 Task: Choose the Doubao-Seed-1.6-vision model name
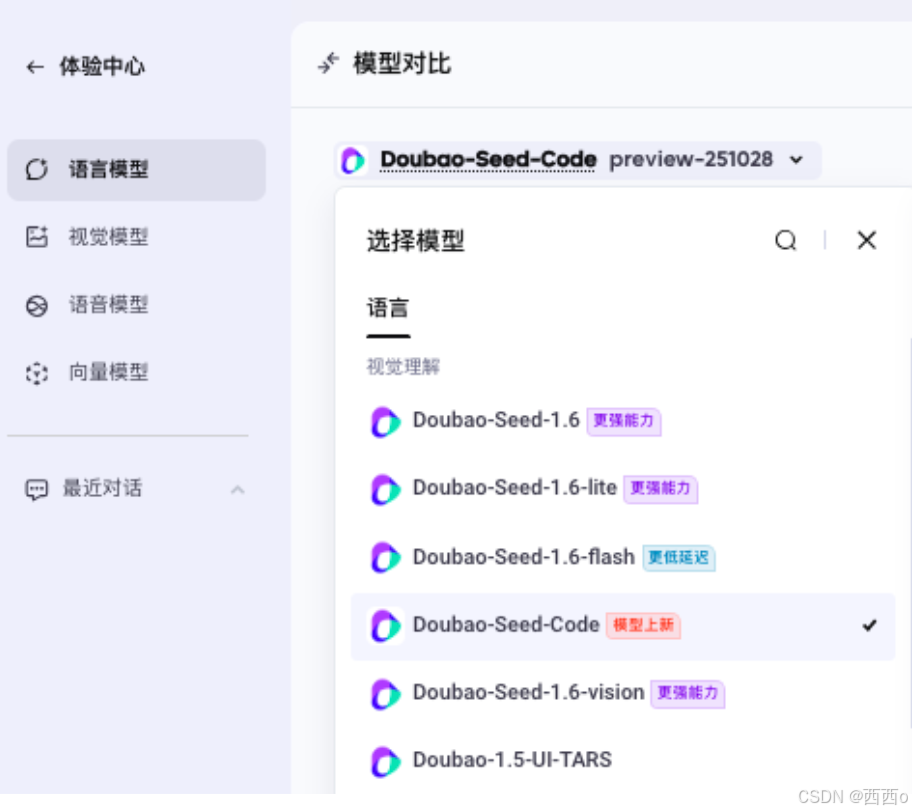[x=528, y=692]
